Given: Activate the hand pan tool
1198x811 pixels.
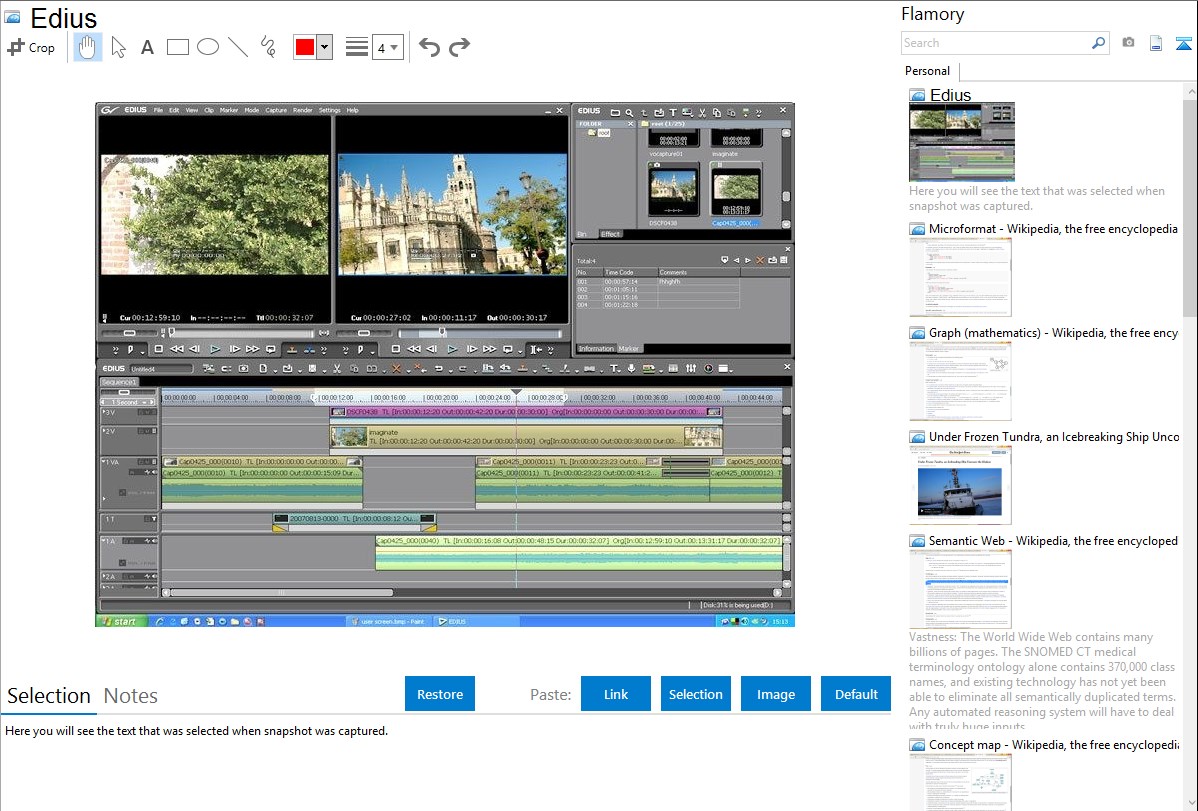Looking at the screenshot, I should (87, 47).
